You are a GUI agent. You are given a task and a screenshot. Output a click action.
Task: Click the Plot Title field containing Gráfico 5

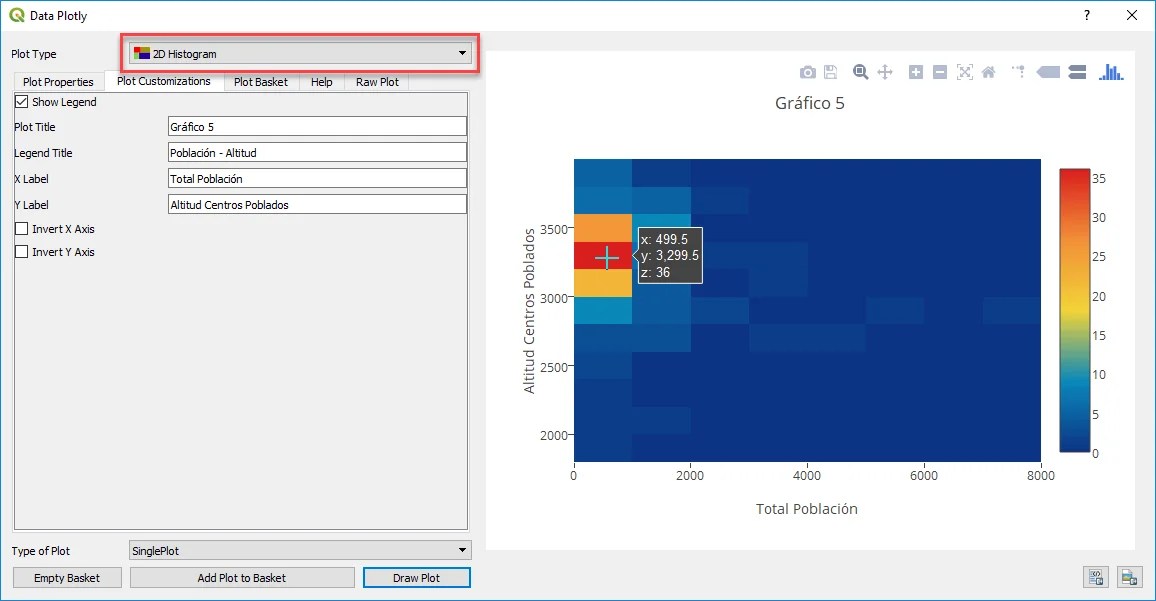tap(317, 126)
